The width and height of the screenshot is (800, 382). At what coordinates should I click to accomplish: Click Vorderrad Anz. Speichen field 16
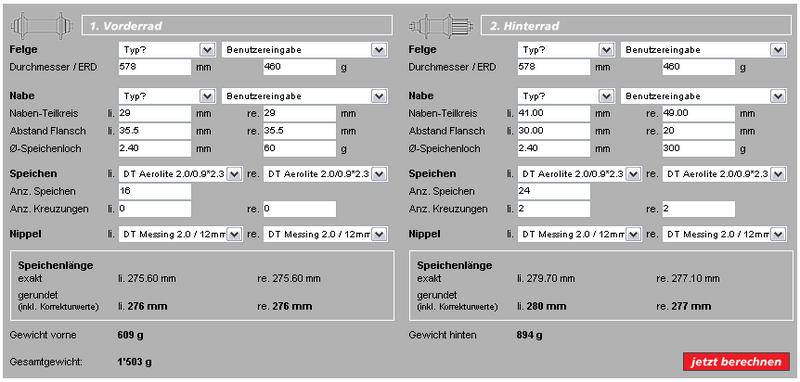tap(155, 192)
